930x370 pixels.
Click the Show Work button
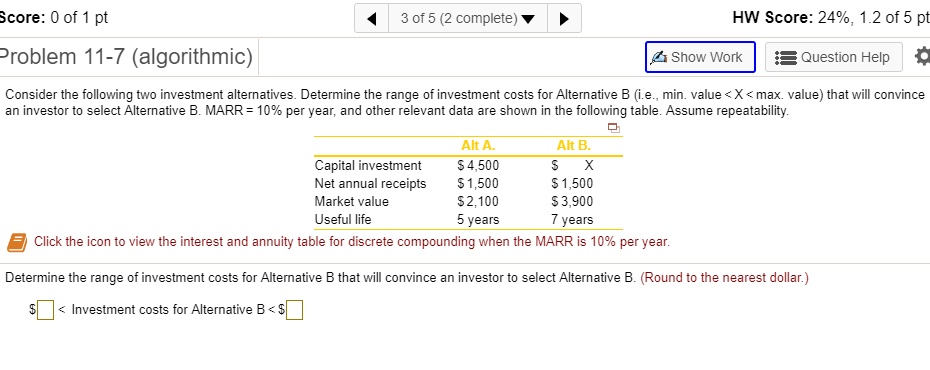(700, 57)
